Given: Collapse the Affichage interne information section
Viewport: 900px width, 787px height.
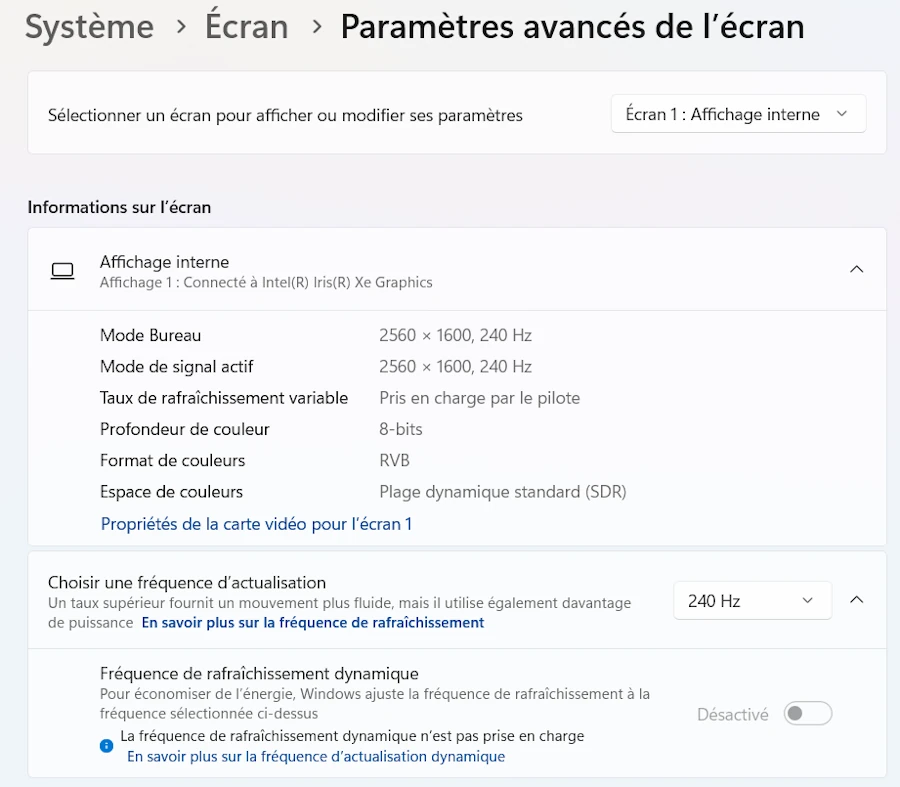Looking at the screenshot, I should tap(856, 269).
